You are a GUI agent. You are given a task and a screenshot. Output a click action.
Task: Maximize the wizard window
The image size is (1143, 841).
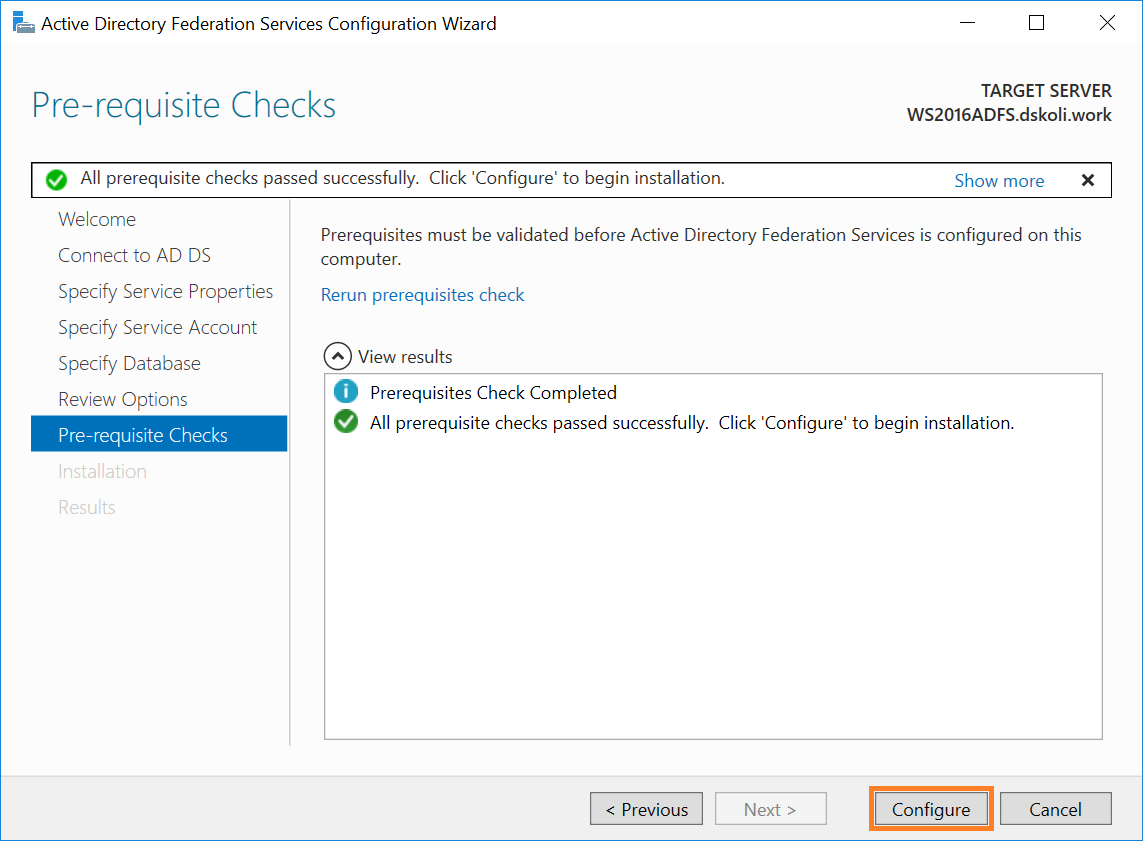(x=1036, y=23)
